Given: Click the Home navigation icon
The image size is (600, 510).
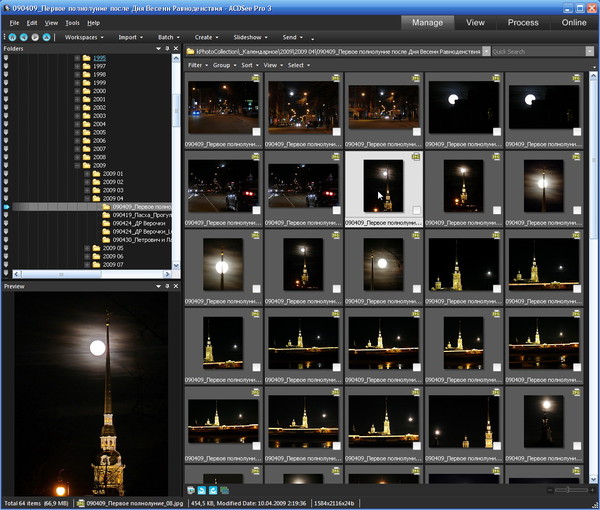Looking at the screenshot, I should coord(12,37).
